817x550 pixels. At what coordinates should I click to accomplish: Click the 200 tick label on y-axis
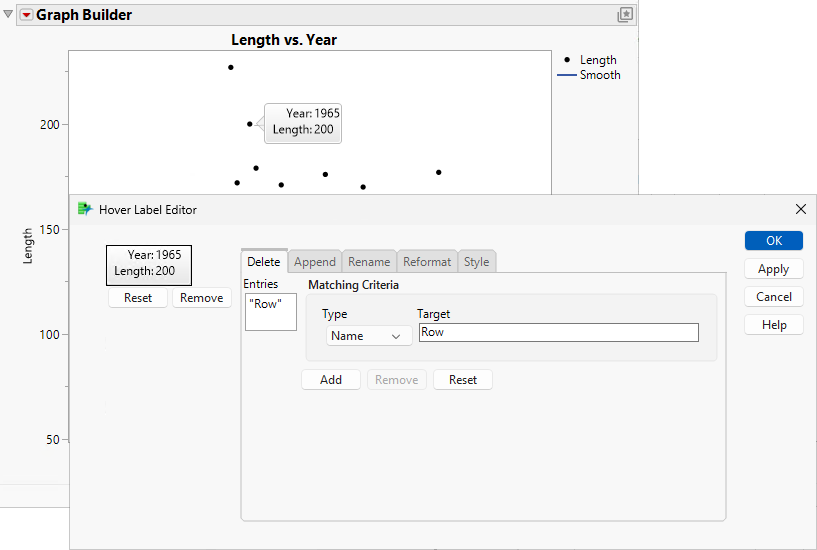point(50,124)
